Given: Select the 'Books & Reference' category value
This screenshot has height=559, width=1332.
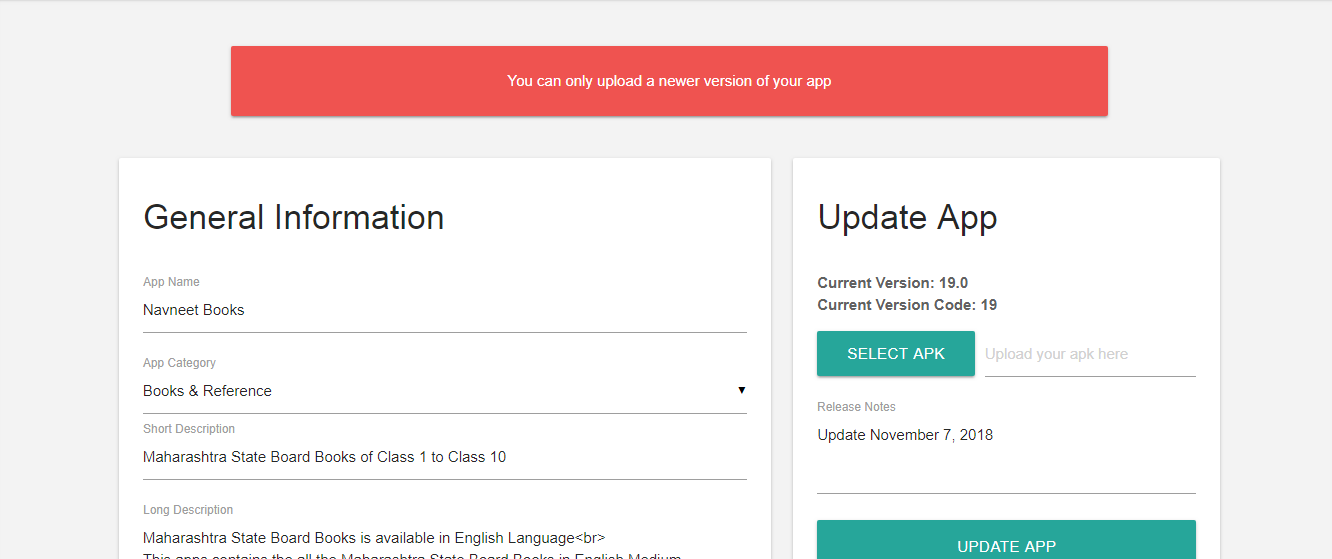Looking at the screenshot, I should pos(207,391).
